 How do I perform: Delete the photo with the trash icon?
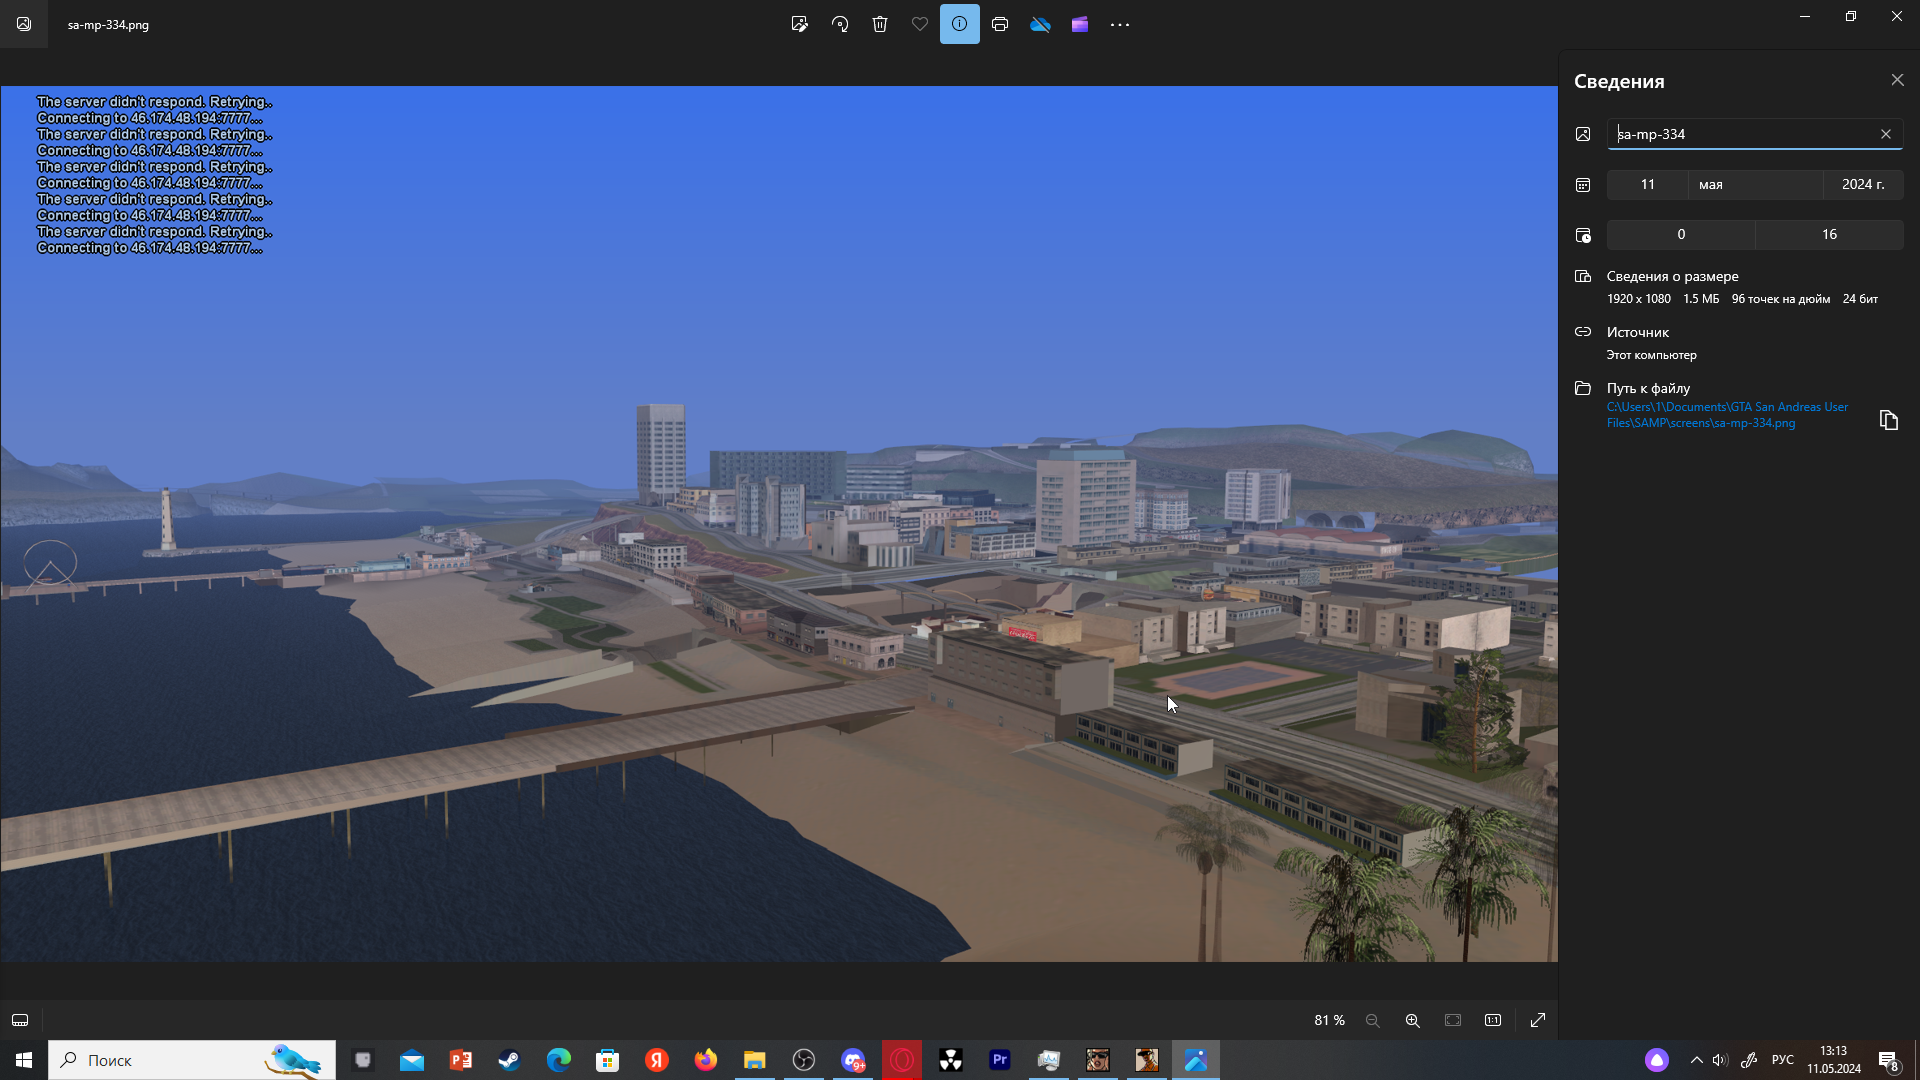tap(880, 24)
